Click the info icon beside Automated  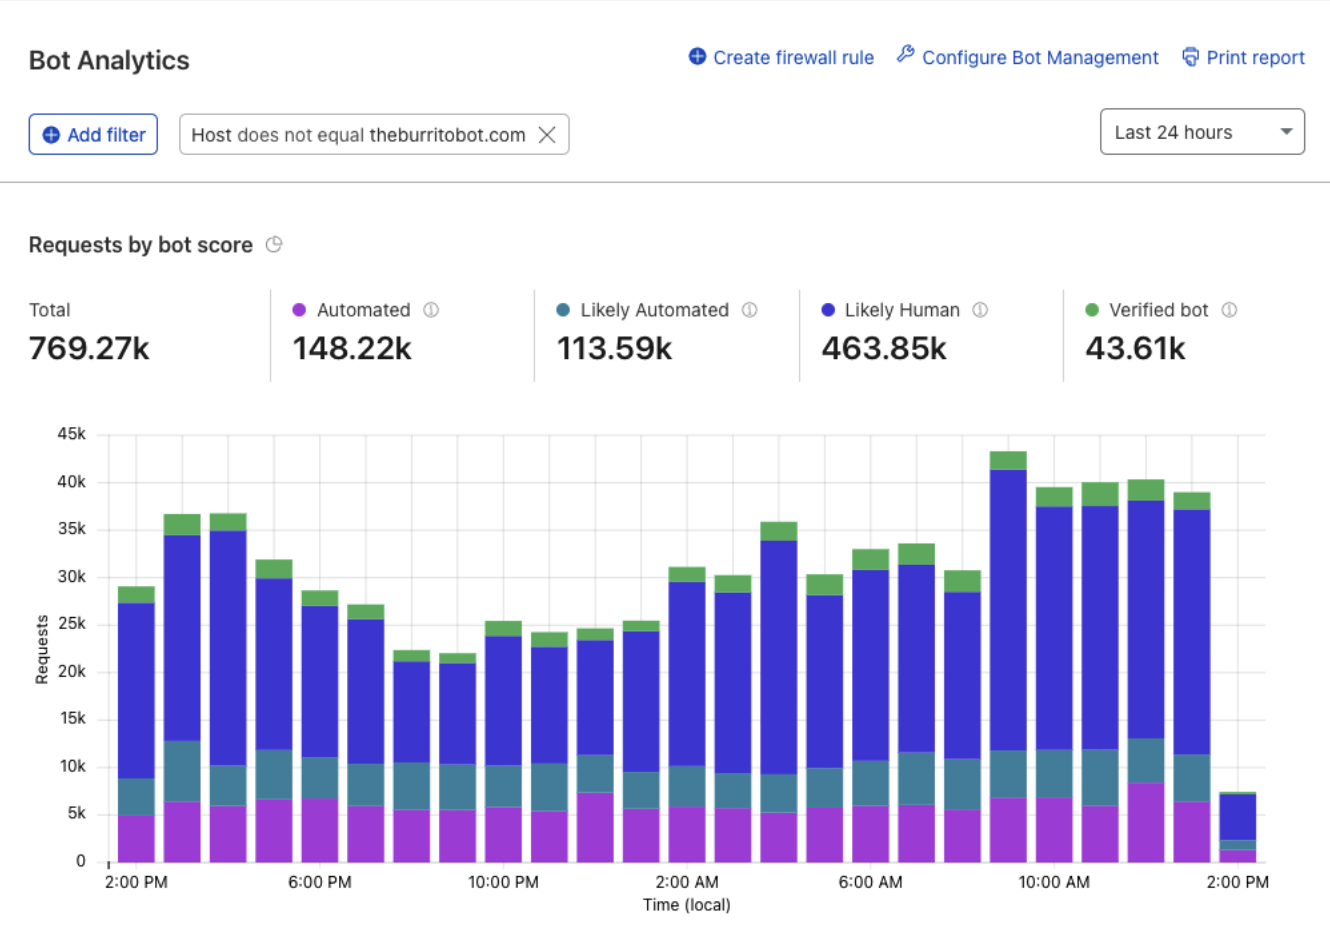[431, 310]
